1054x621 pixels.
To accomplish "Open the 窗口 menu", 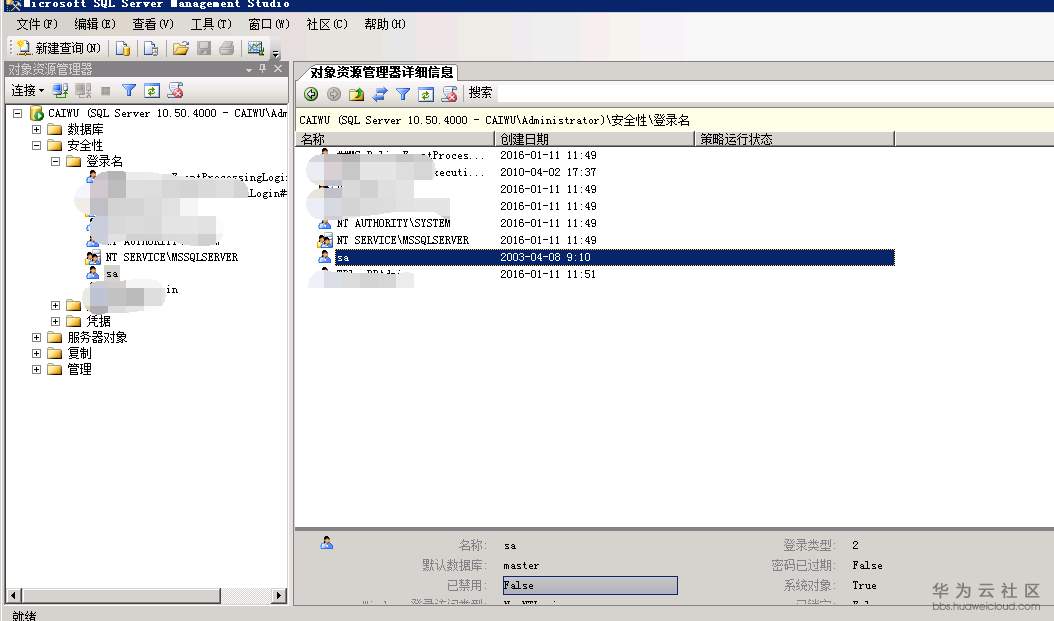I will click(x=269, y=24).
